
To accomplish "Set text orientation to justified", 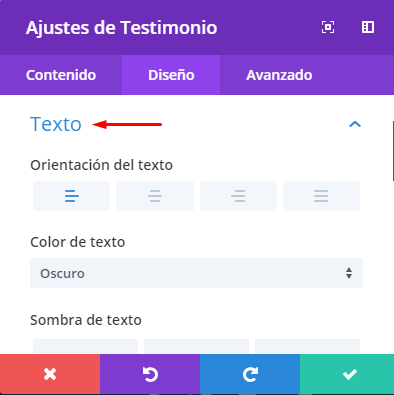I will coord(321,196).
